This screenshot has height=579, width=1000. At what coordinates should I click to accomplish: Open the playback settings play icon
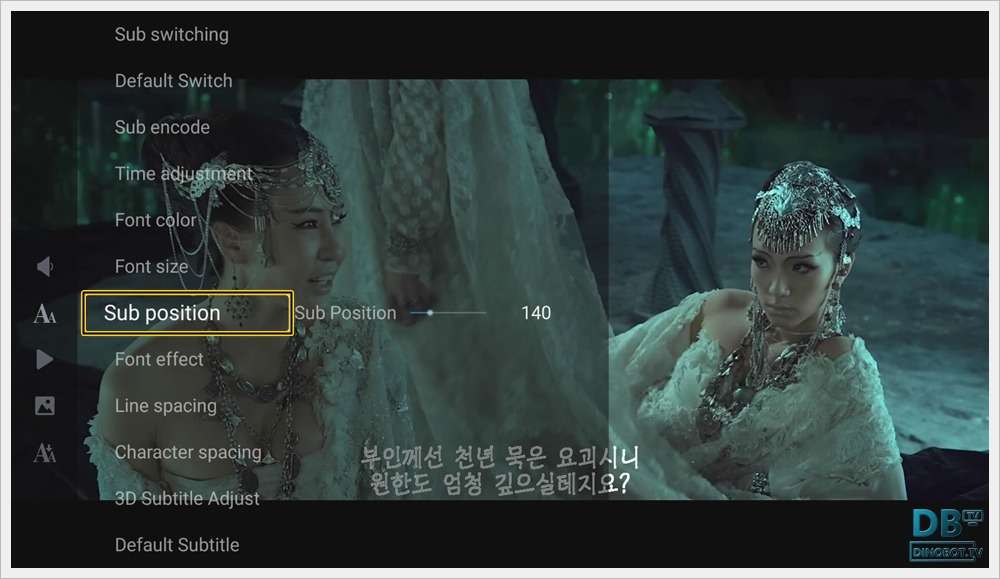point(45,360)
